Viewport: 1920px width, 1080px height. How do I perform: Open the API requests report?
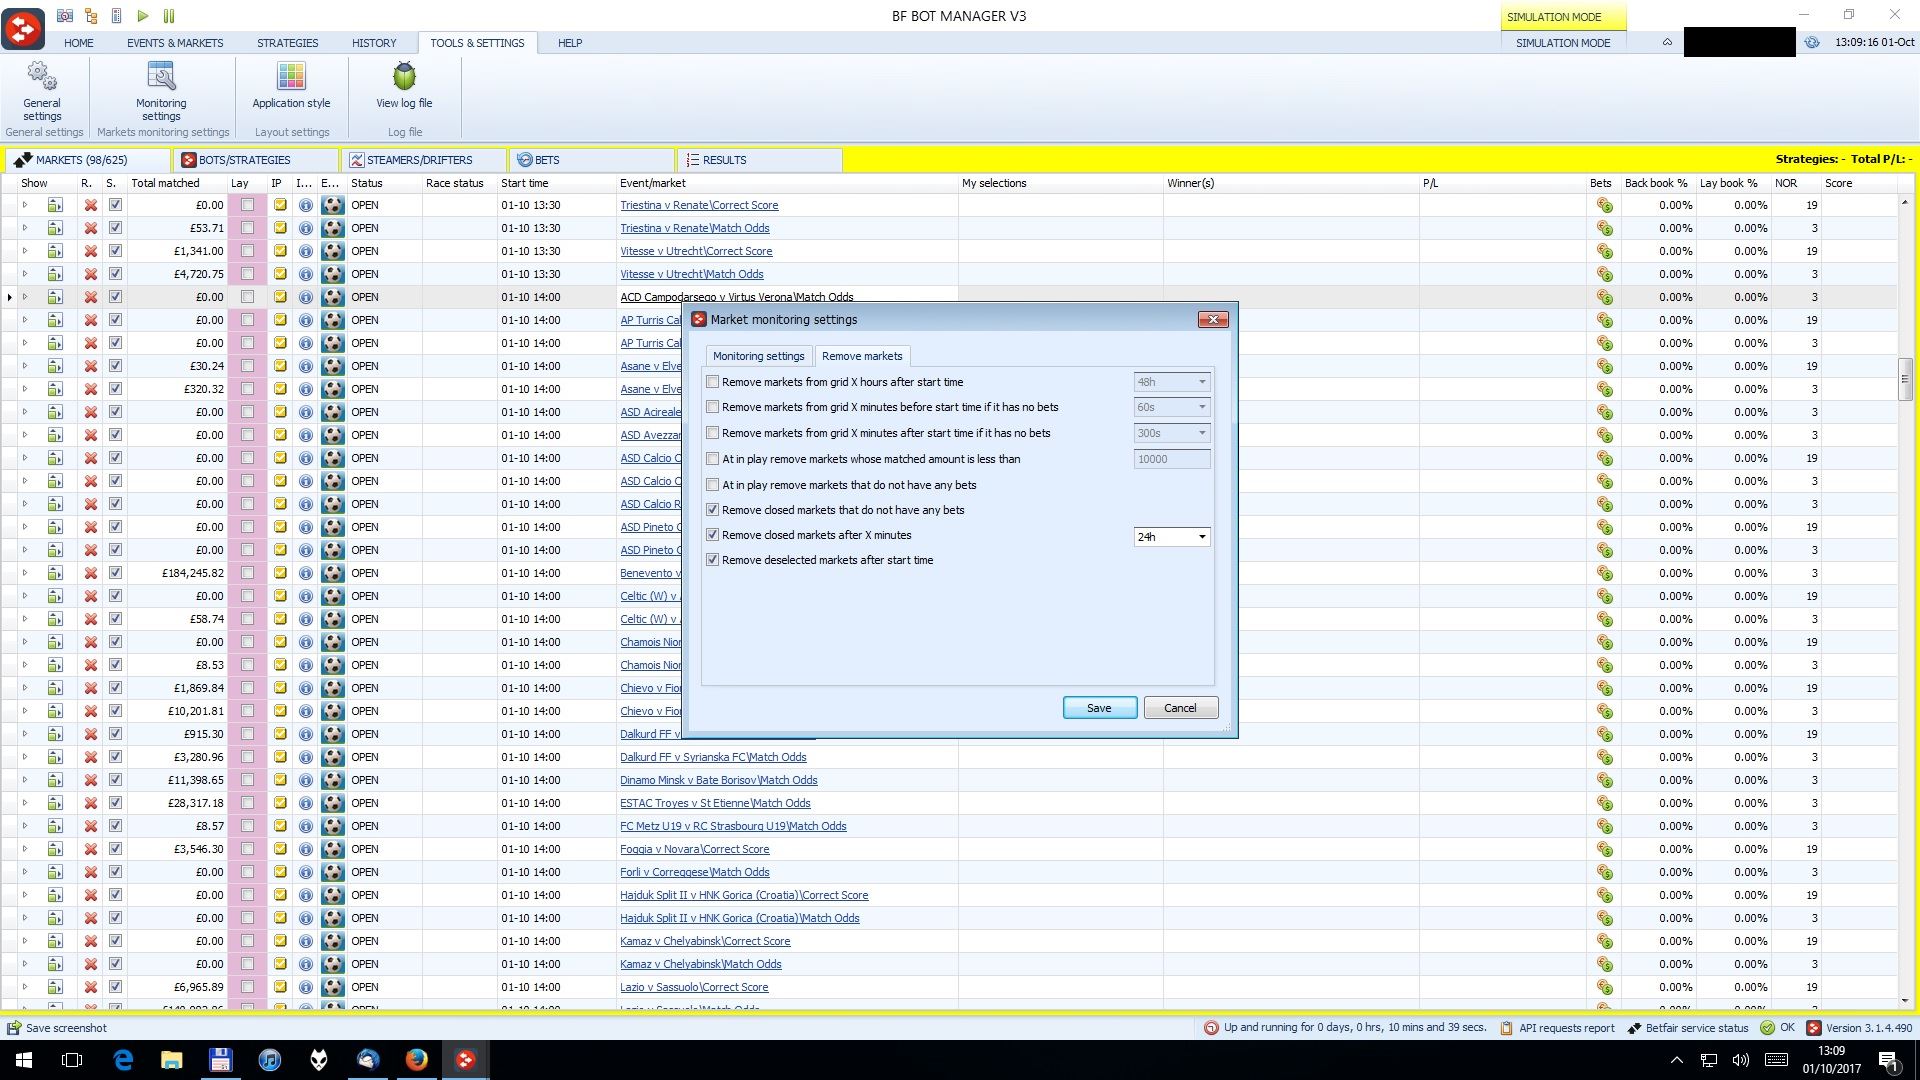[x=1557, y=1028]
